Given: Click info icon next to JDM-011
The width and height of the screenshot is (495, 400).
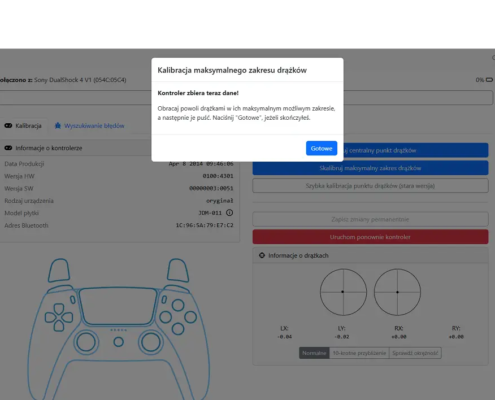Looking at the screenshot, I should tap(229, 213).
